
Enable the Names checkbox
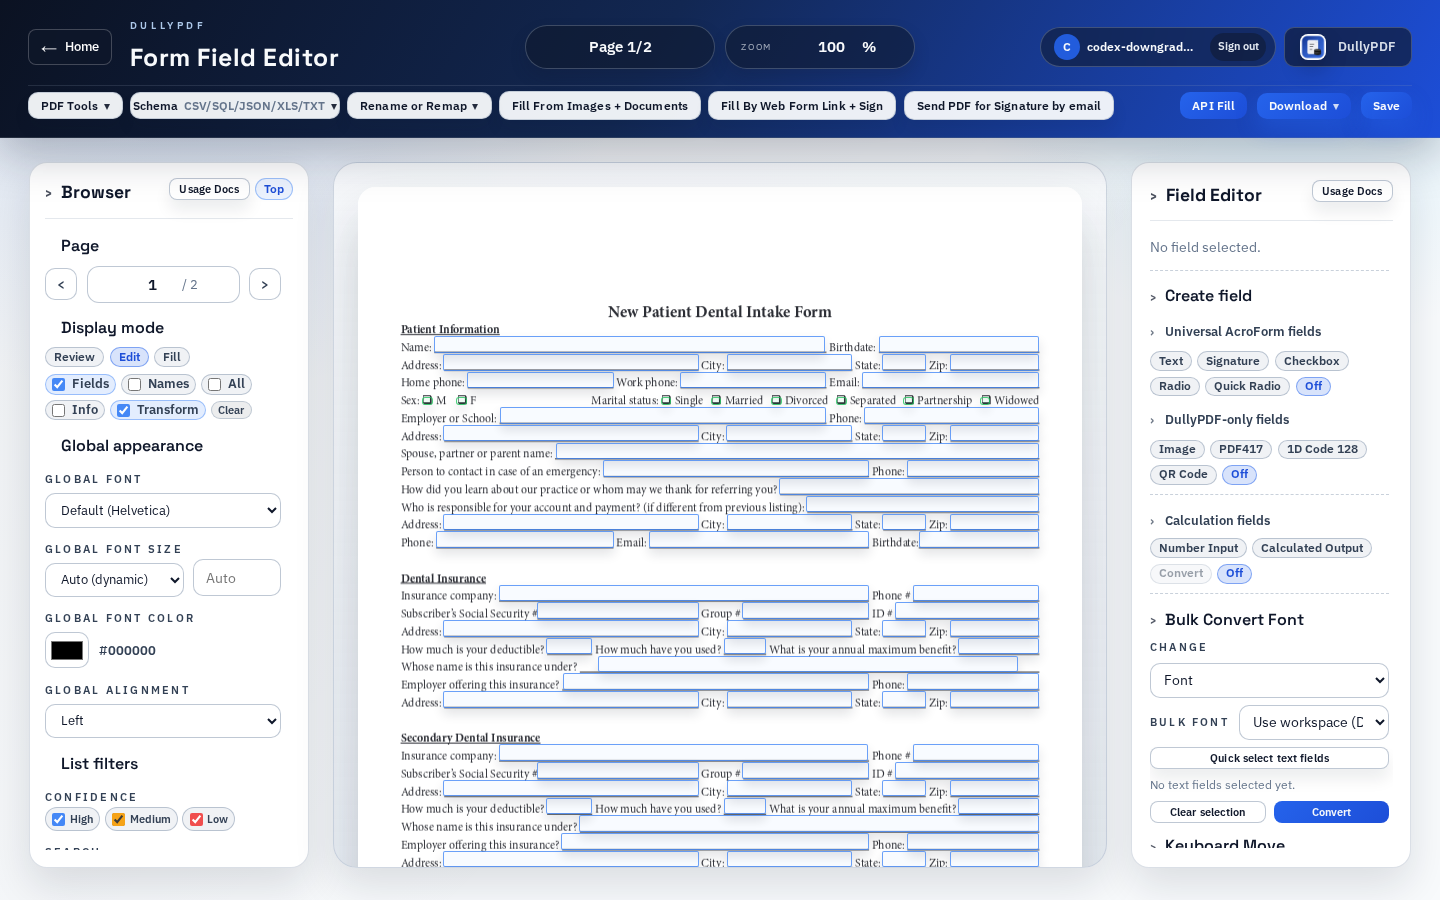(135, 384)
